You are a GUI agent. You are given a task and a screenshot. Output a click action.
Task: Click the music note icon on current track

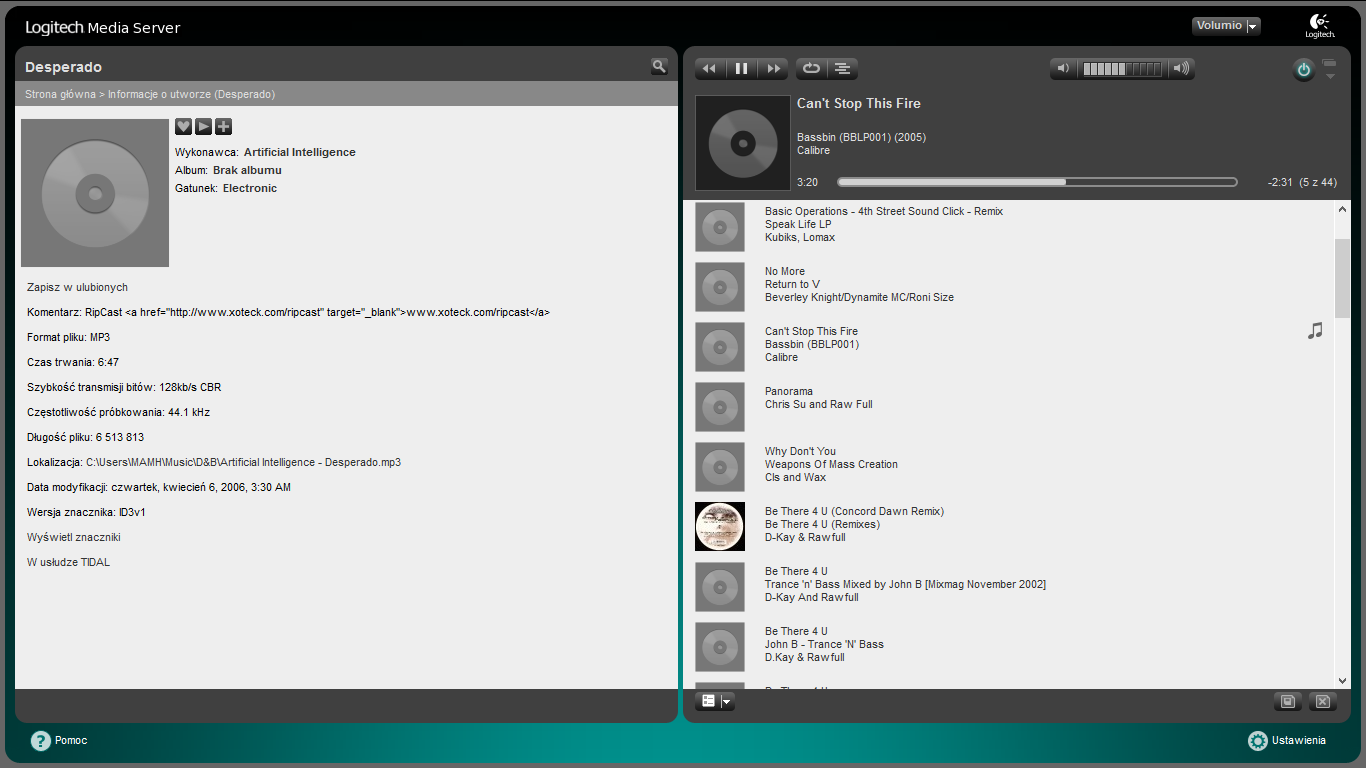click(x=1315, y=330)
